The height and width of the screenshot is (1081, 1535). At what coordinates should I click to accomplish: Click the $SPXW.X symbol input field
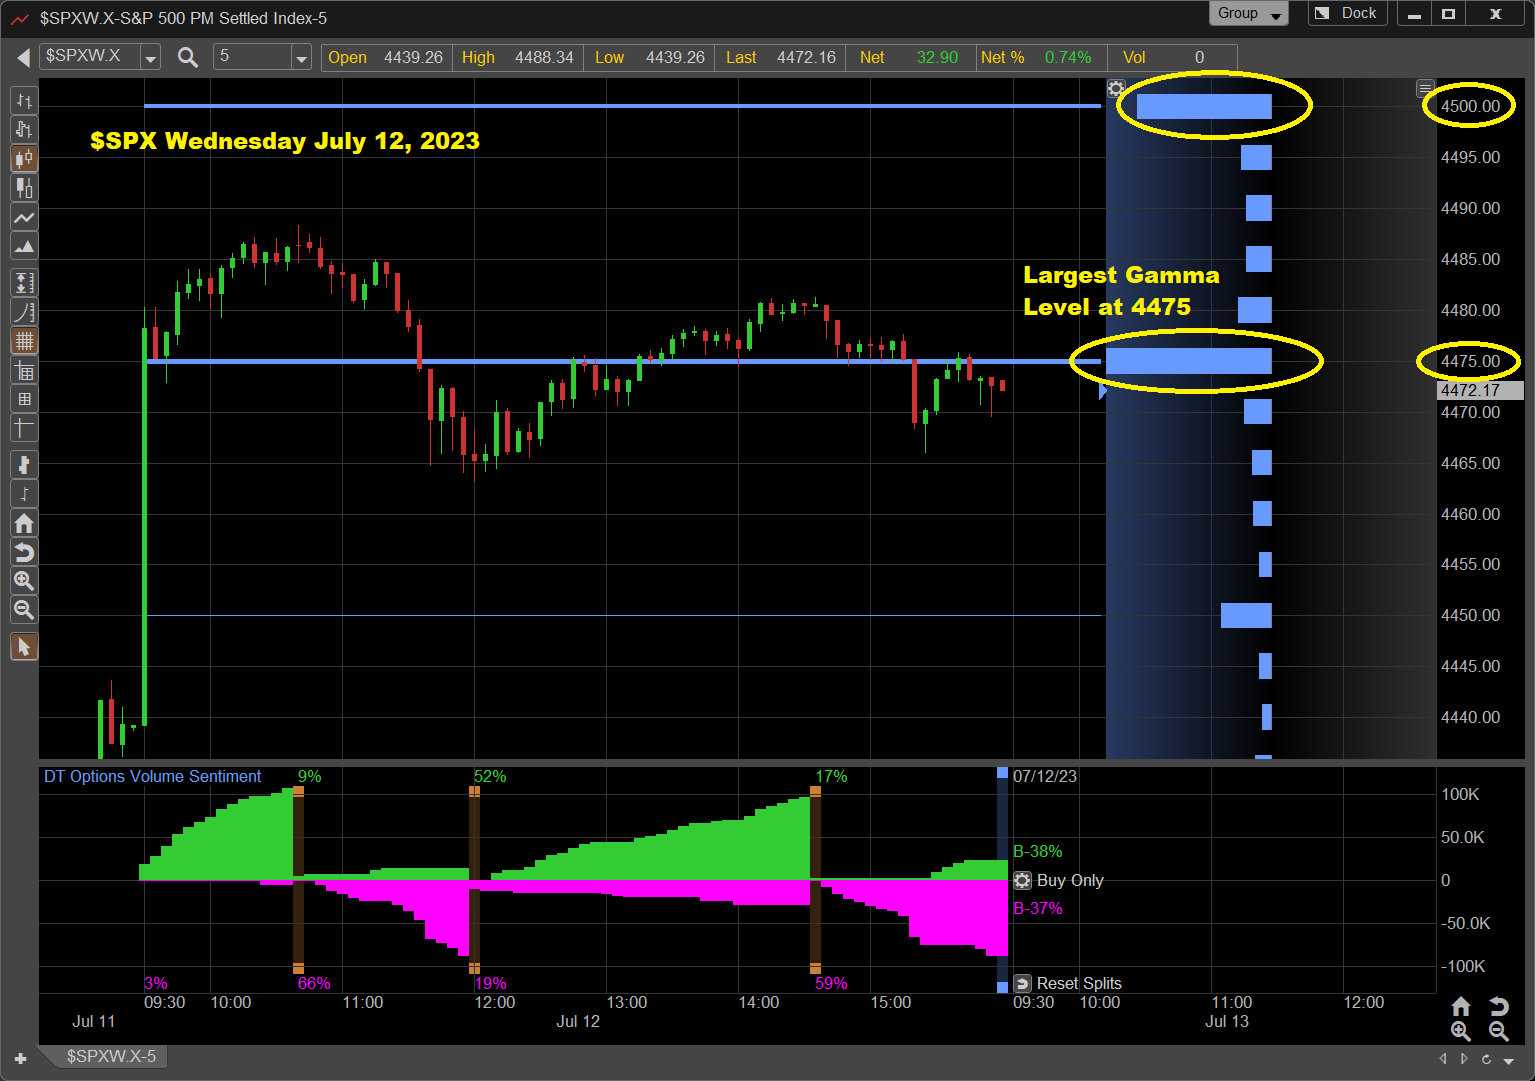coord(90,57)
